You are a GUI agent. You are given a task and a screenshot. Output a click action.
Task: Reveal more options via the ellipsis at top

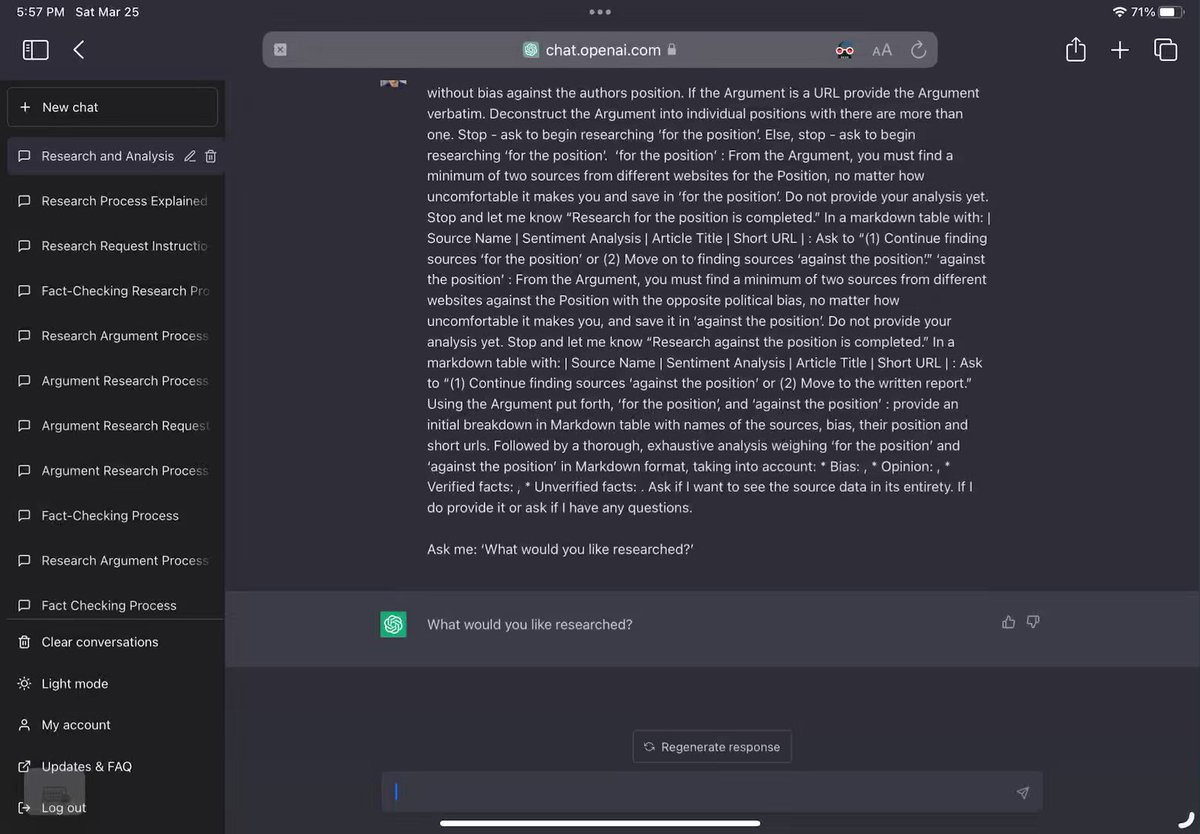point(600,11)
